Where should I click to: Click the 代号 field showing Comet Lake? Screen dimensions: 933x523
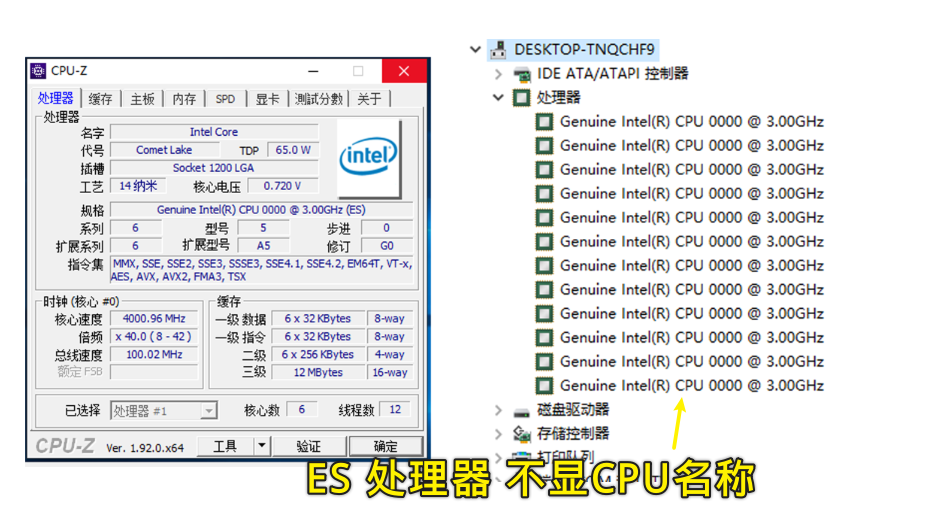click(164, 150)
